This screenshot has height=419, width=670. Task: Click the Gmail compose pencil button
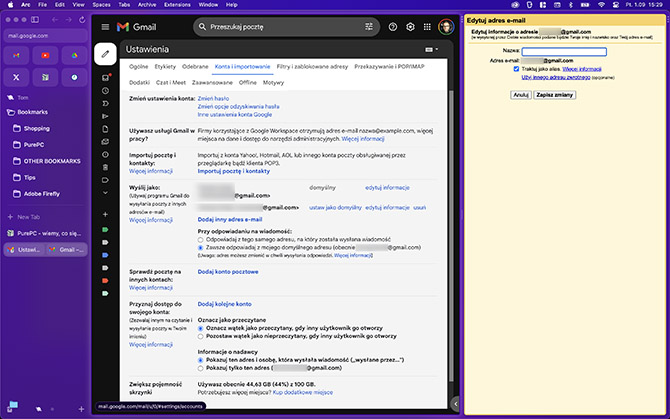[x=105, y=54]
